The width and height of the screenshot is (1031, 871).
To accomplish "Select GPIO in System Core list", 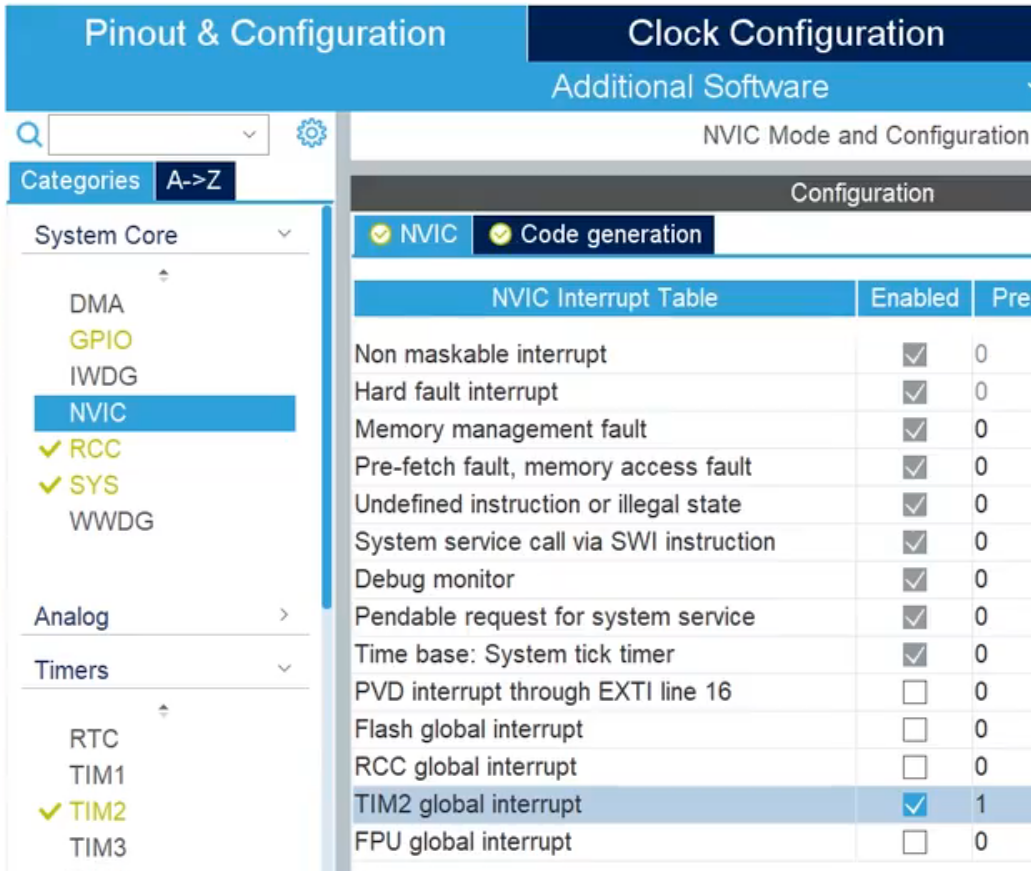I will point(100,340).
